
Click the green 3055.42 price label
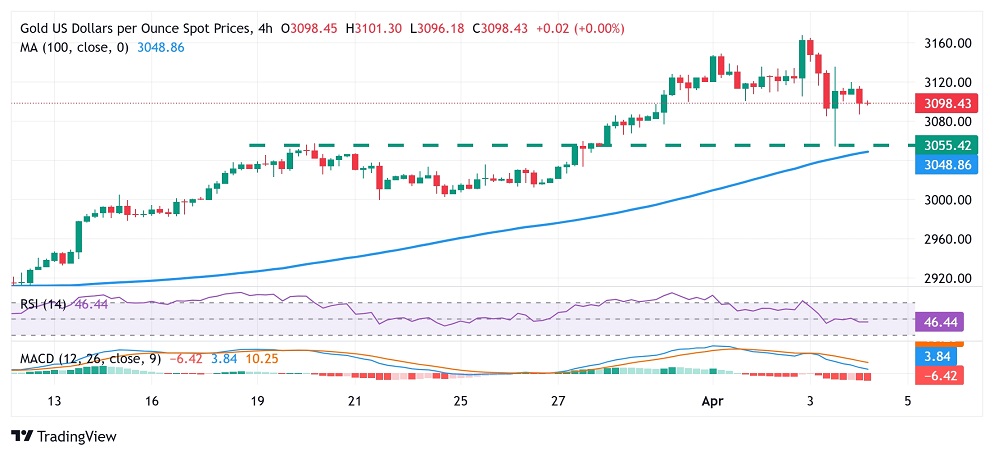click(940, 145)
